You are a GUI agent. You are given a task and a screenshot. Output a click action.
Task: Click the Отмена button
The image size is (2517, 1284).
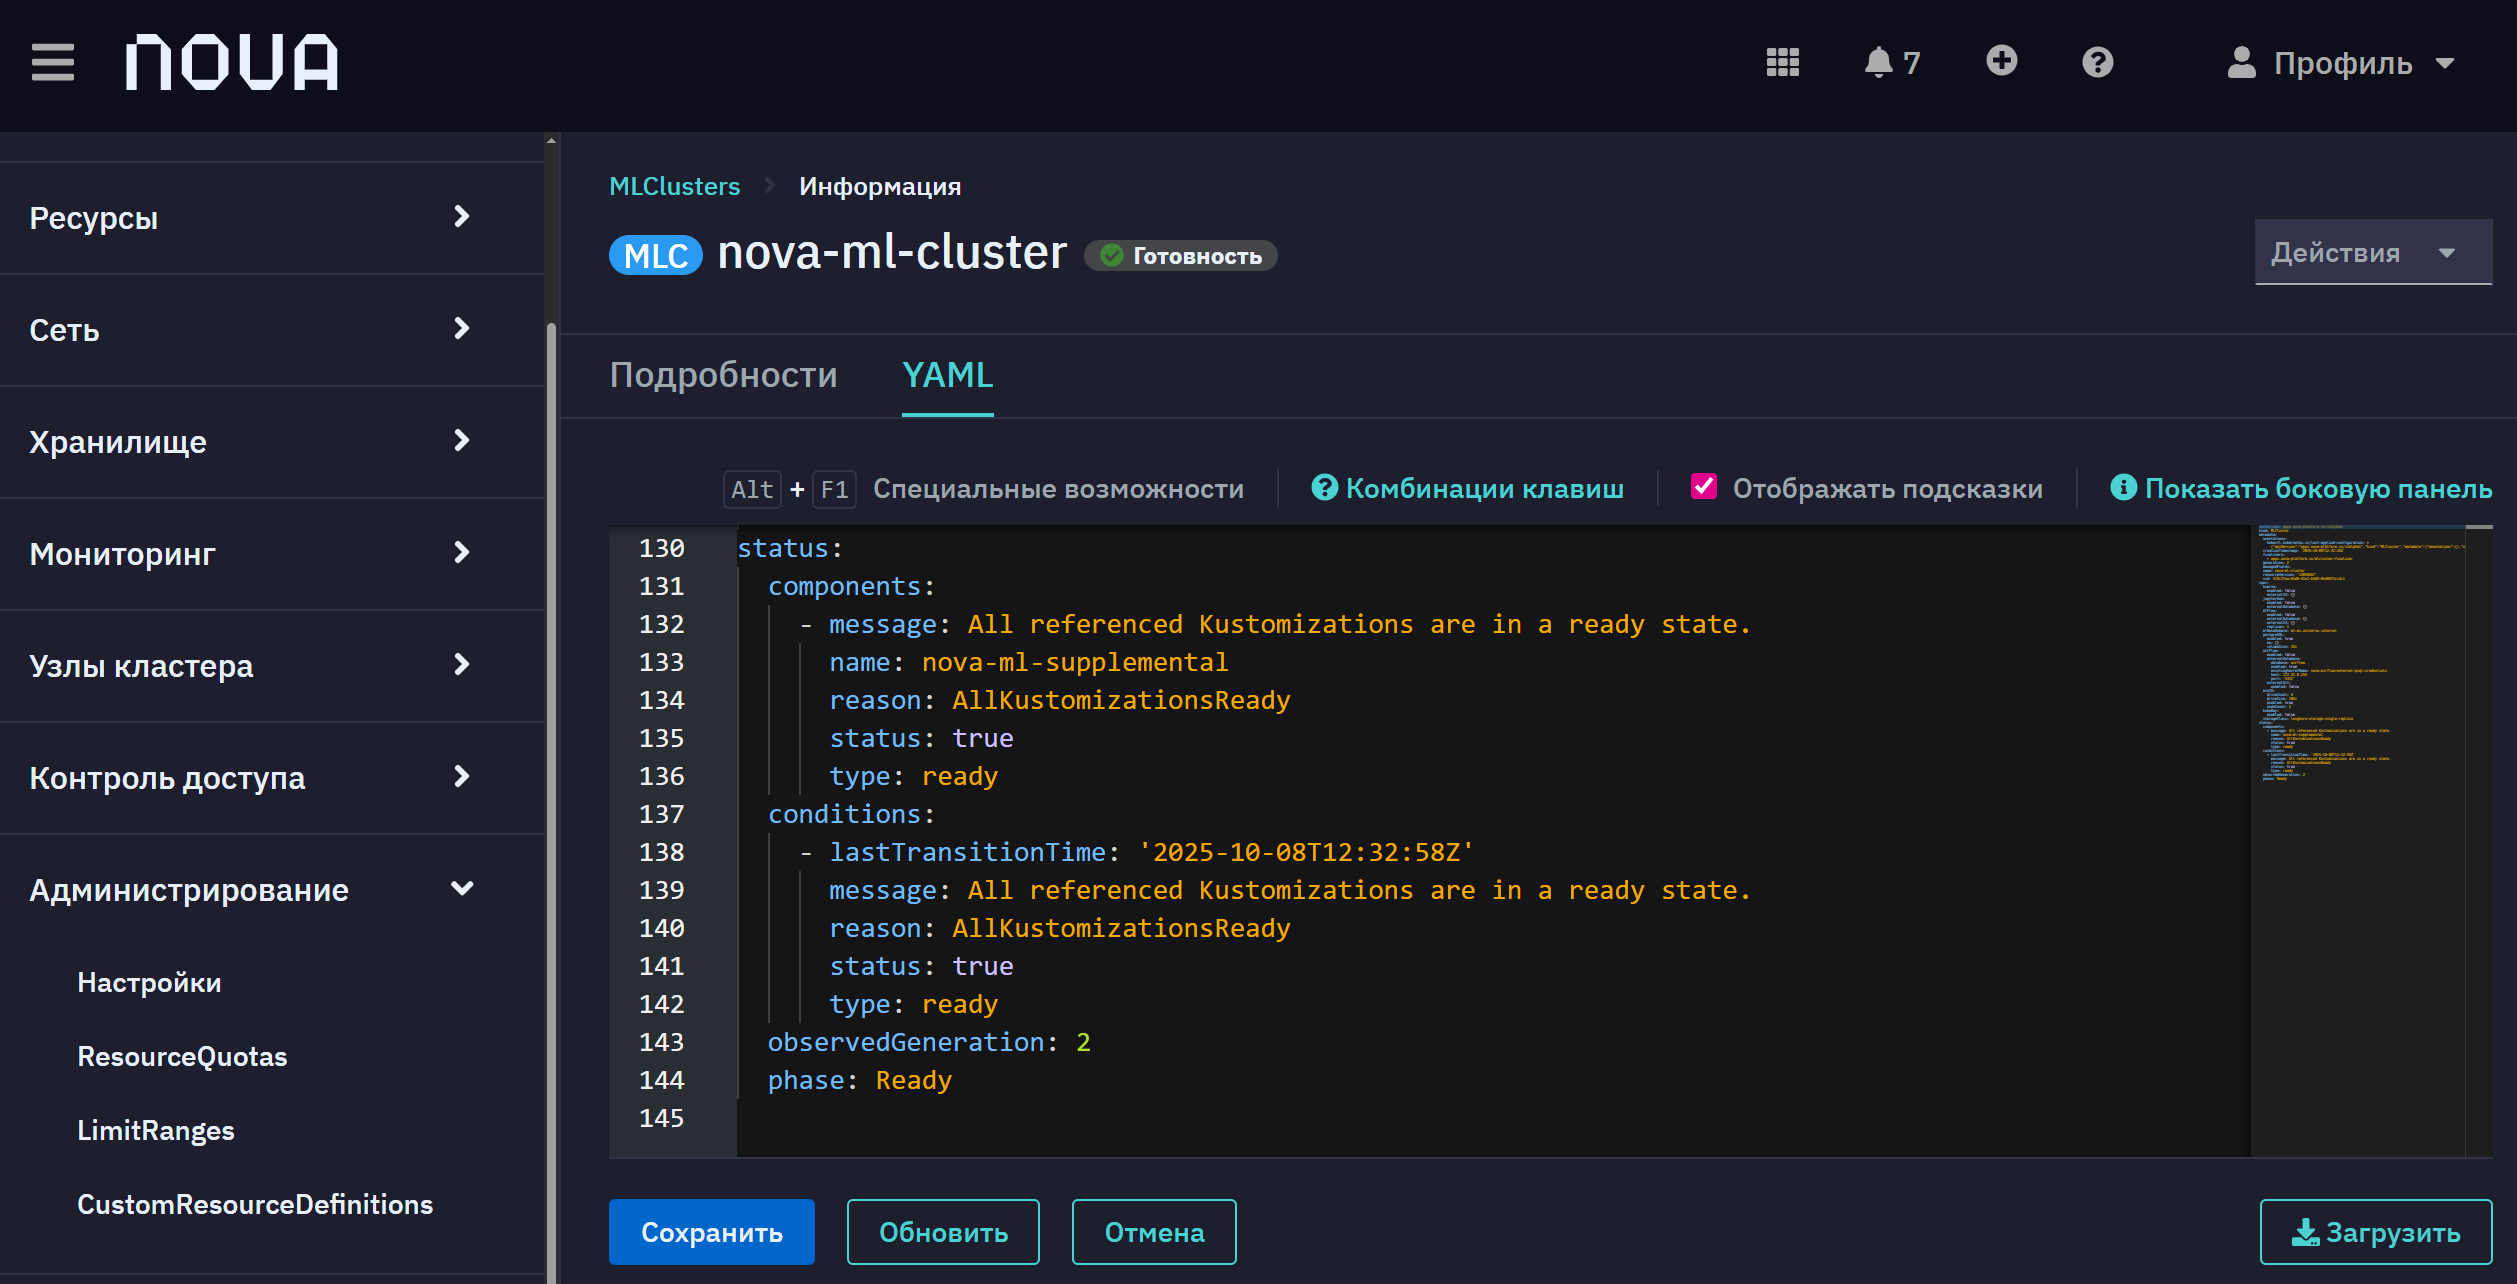click(x=1154, y=1232)
